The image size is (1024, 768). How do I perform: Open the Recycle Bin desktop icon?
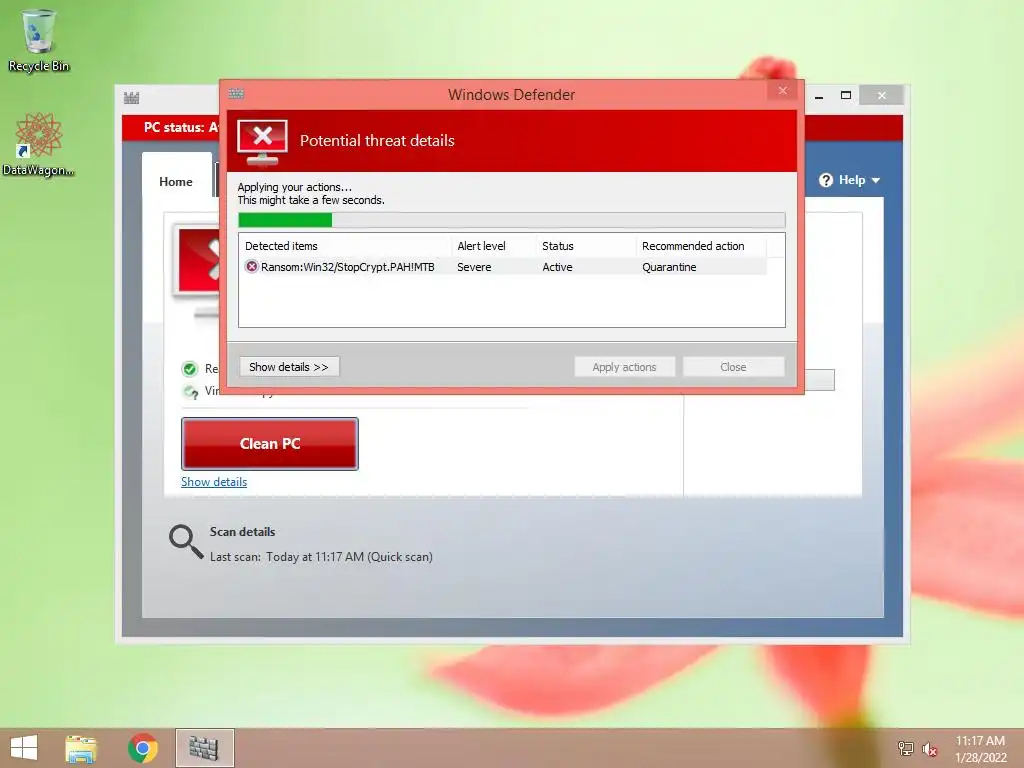pyautogui.click(x=39, y=40)
